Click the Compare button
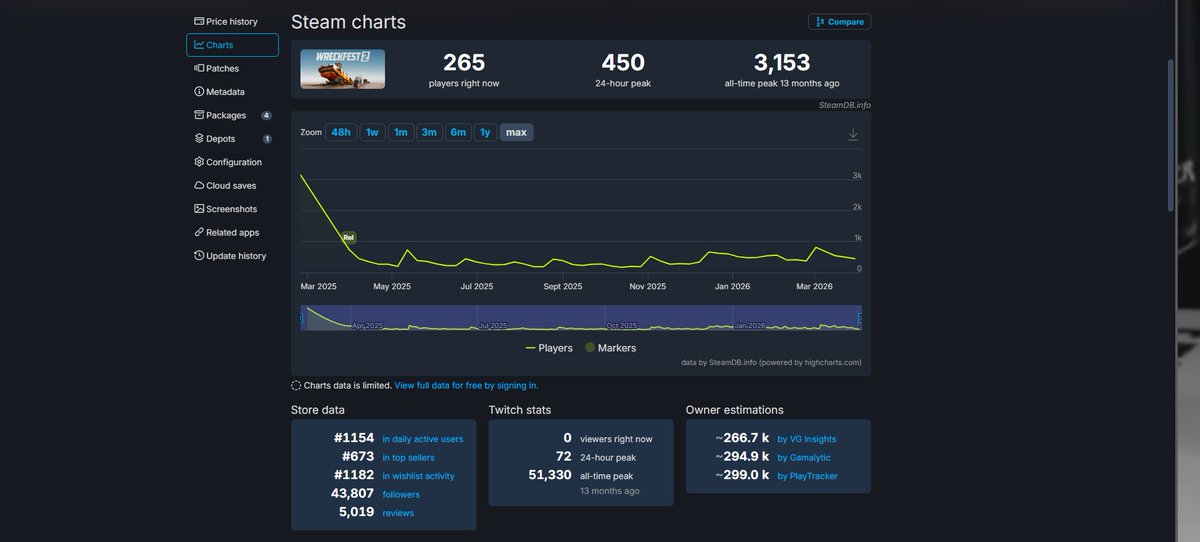The width and height of the screenshot is (1200, 542). [839, 22]
